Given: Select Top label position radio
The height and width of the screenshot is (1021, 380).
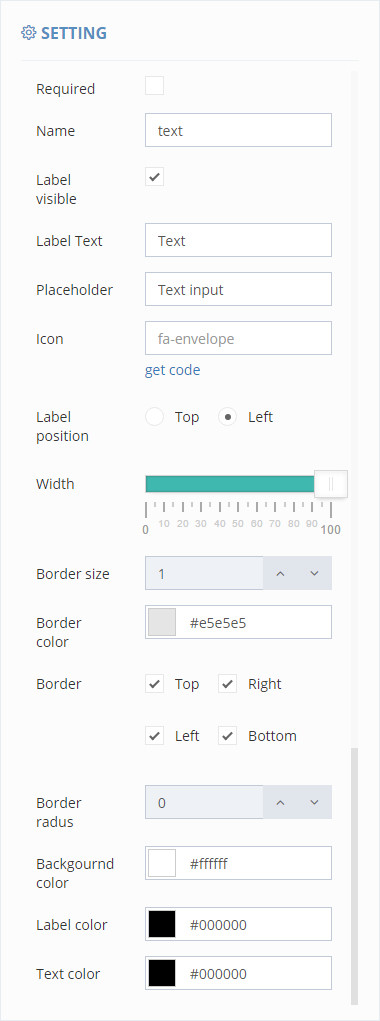Looking at the screenshot, I should pos(154,417).
